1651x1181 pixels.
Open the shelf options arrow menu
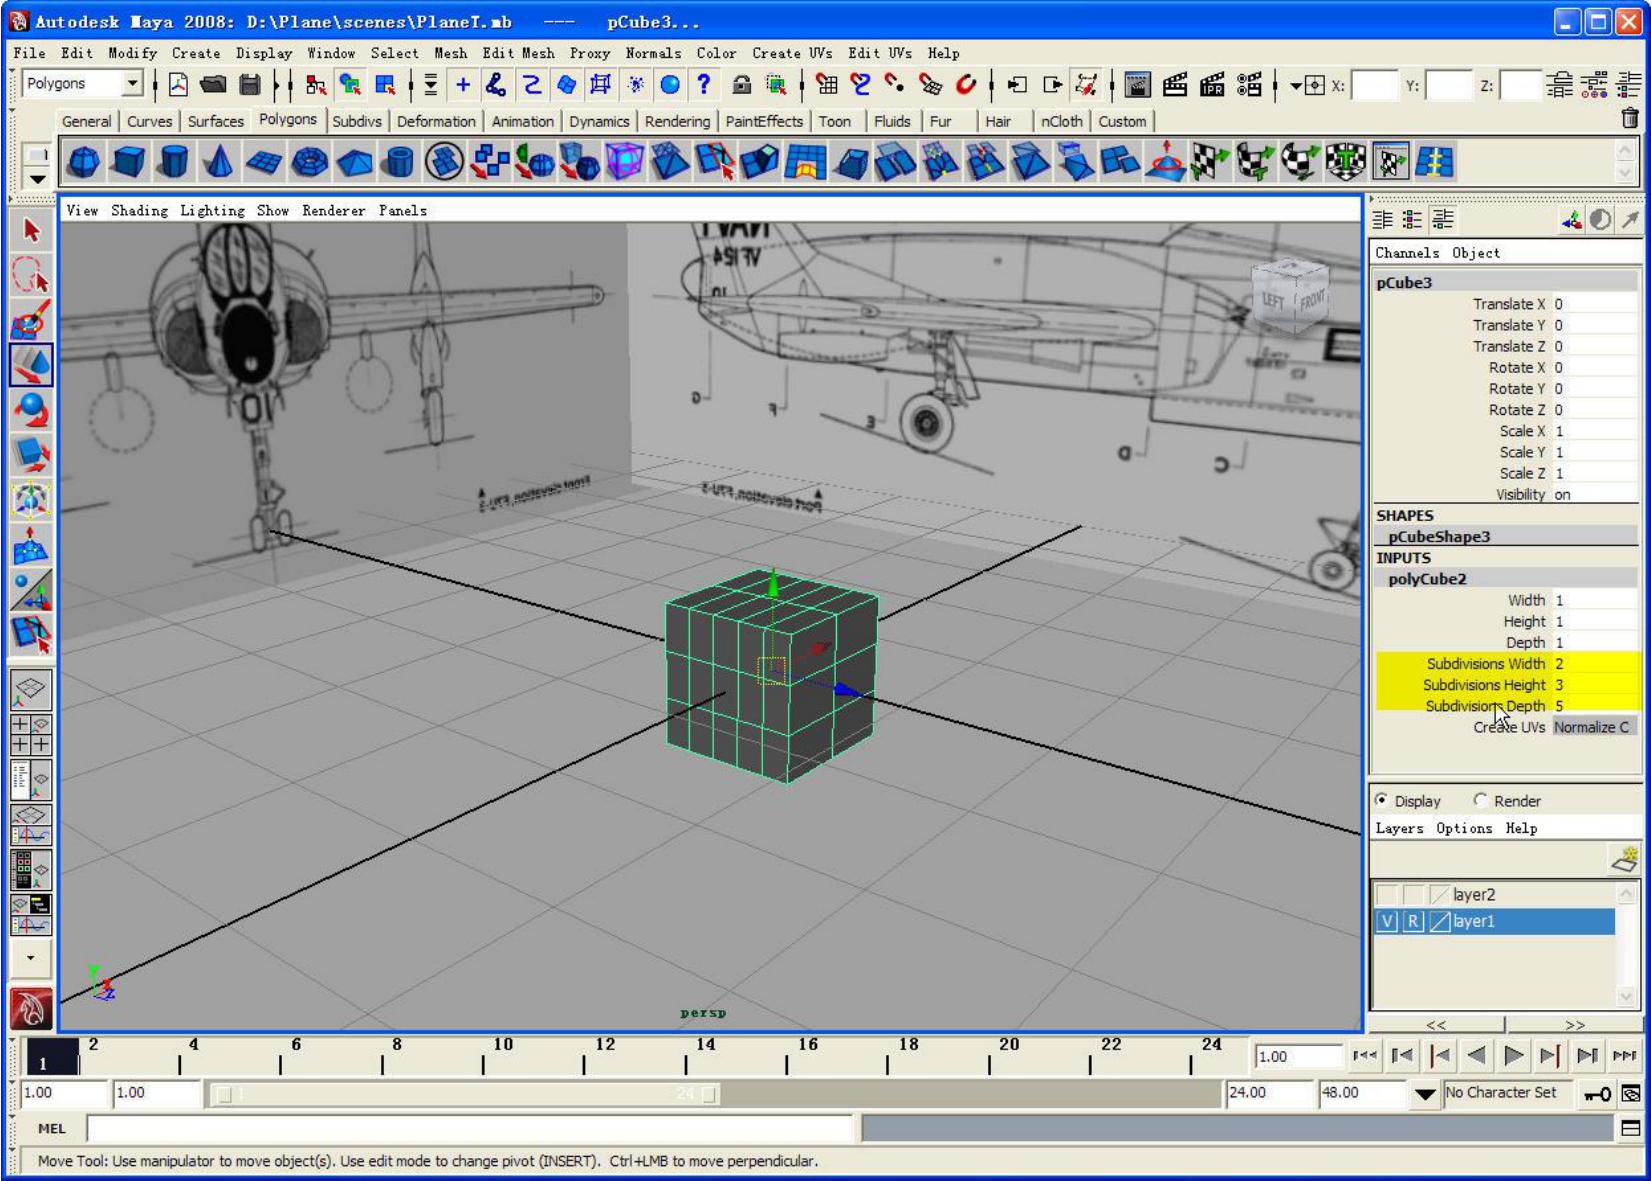pyautogui.click(x=37, y=179)
